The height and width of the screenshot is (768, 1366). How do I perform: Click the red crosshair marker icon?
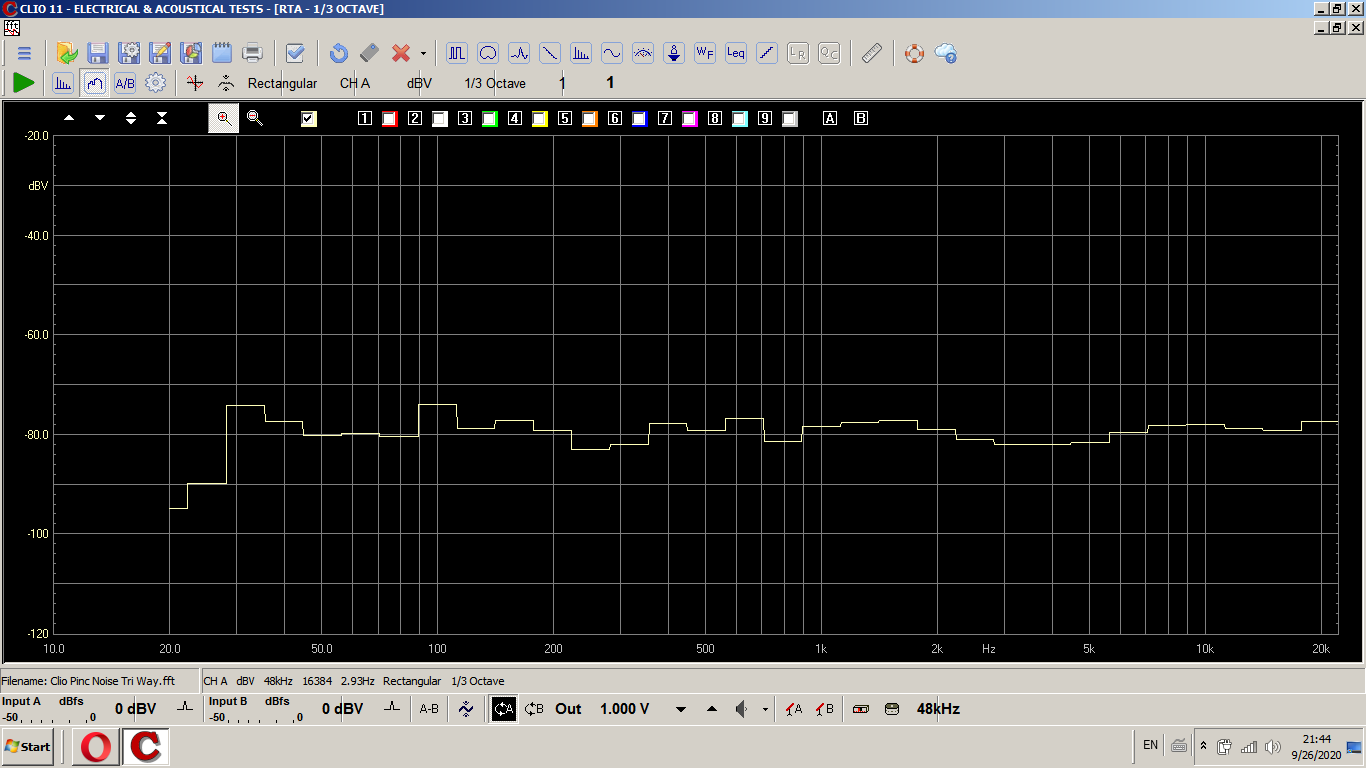(195, 83)
